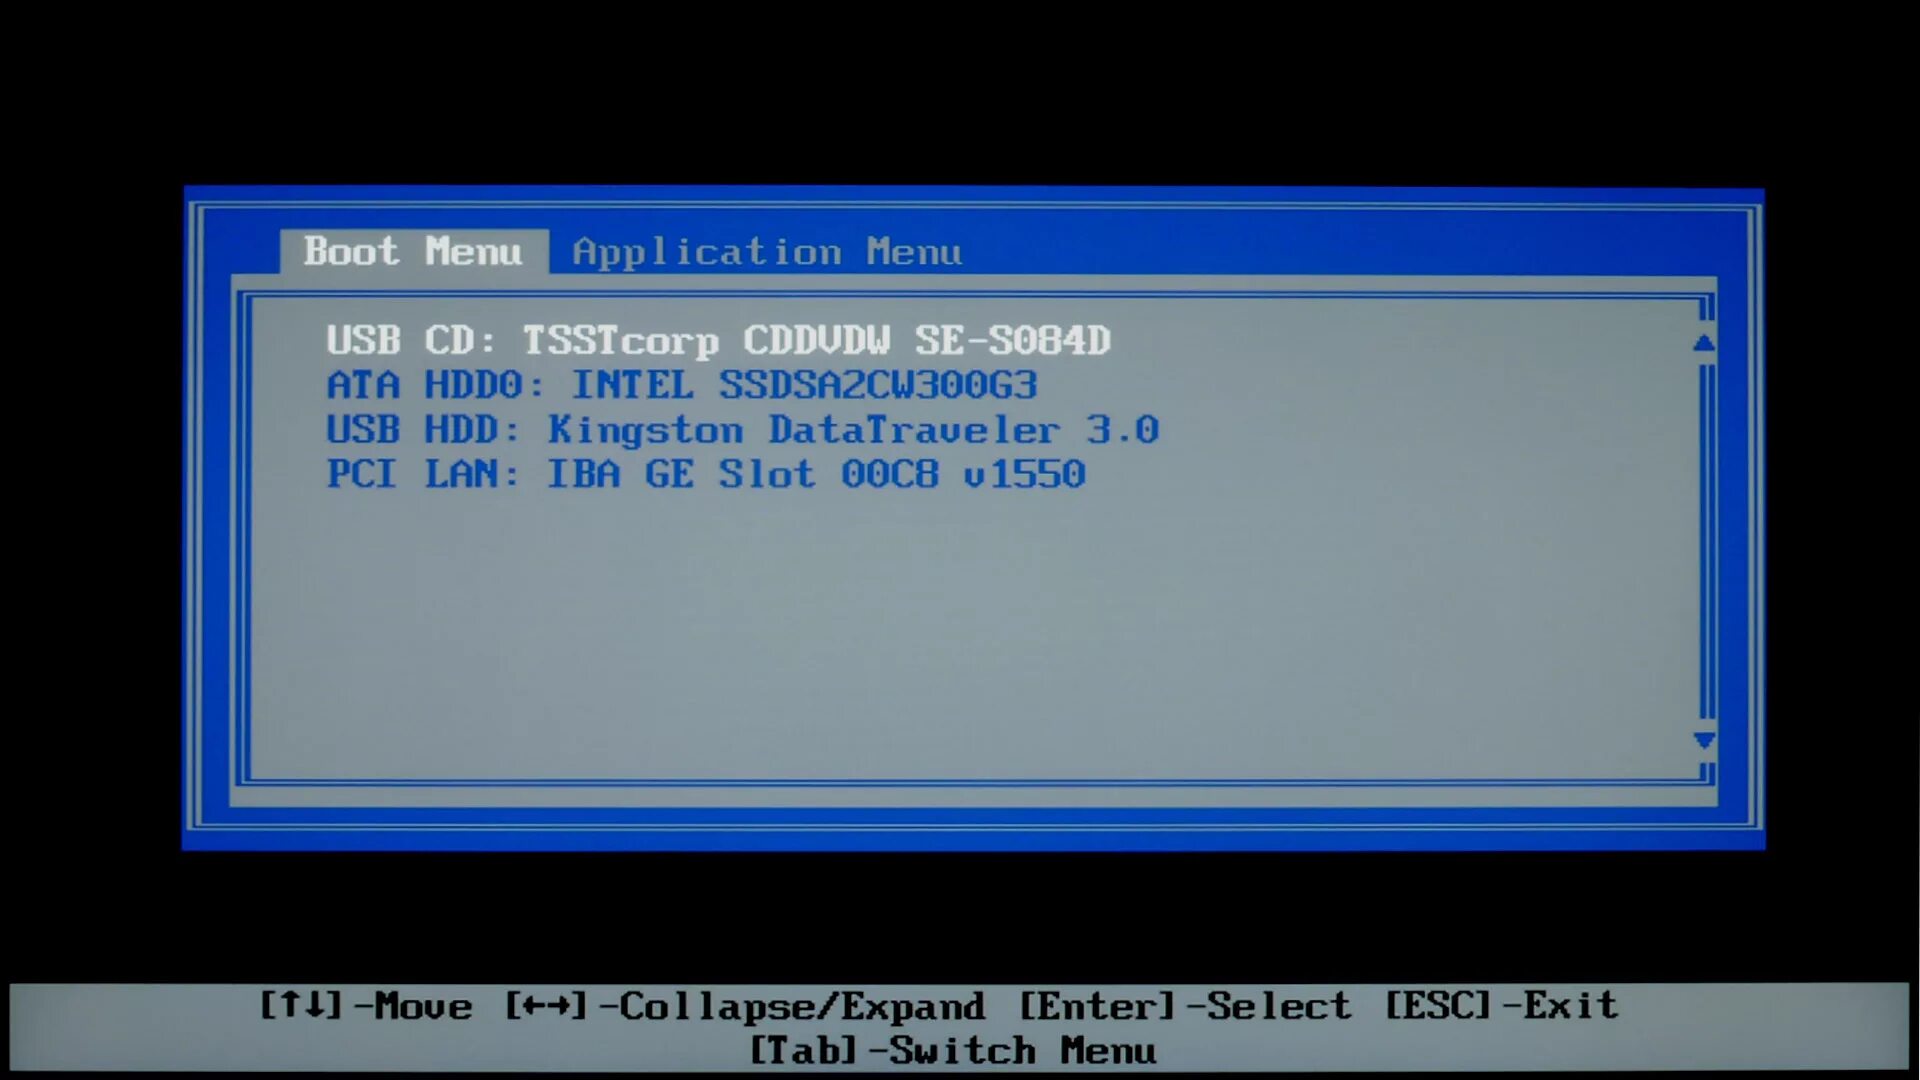The width and height of the screenshot is (1920, 1080).
Task: Switch to Application Menu tab
Action: tap(765, 251)
